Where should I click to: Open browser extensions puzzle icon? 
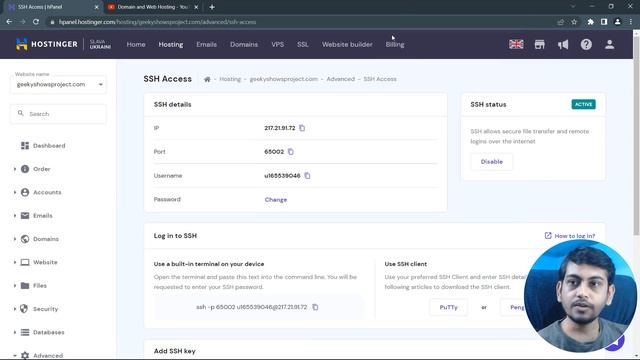[x=590, y=22]
